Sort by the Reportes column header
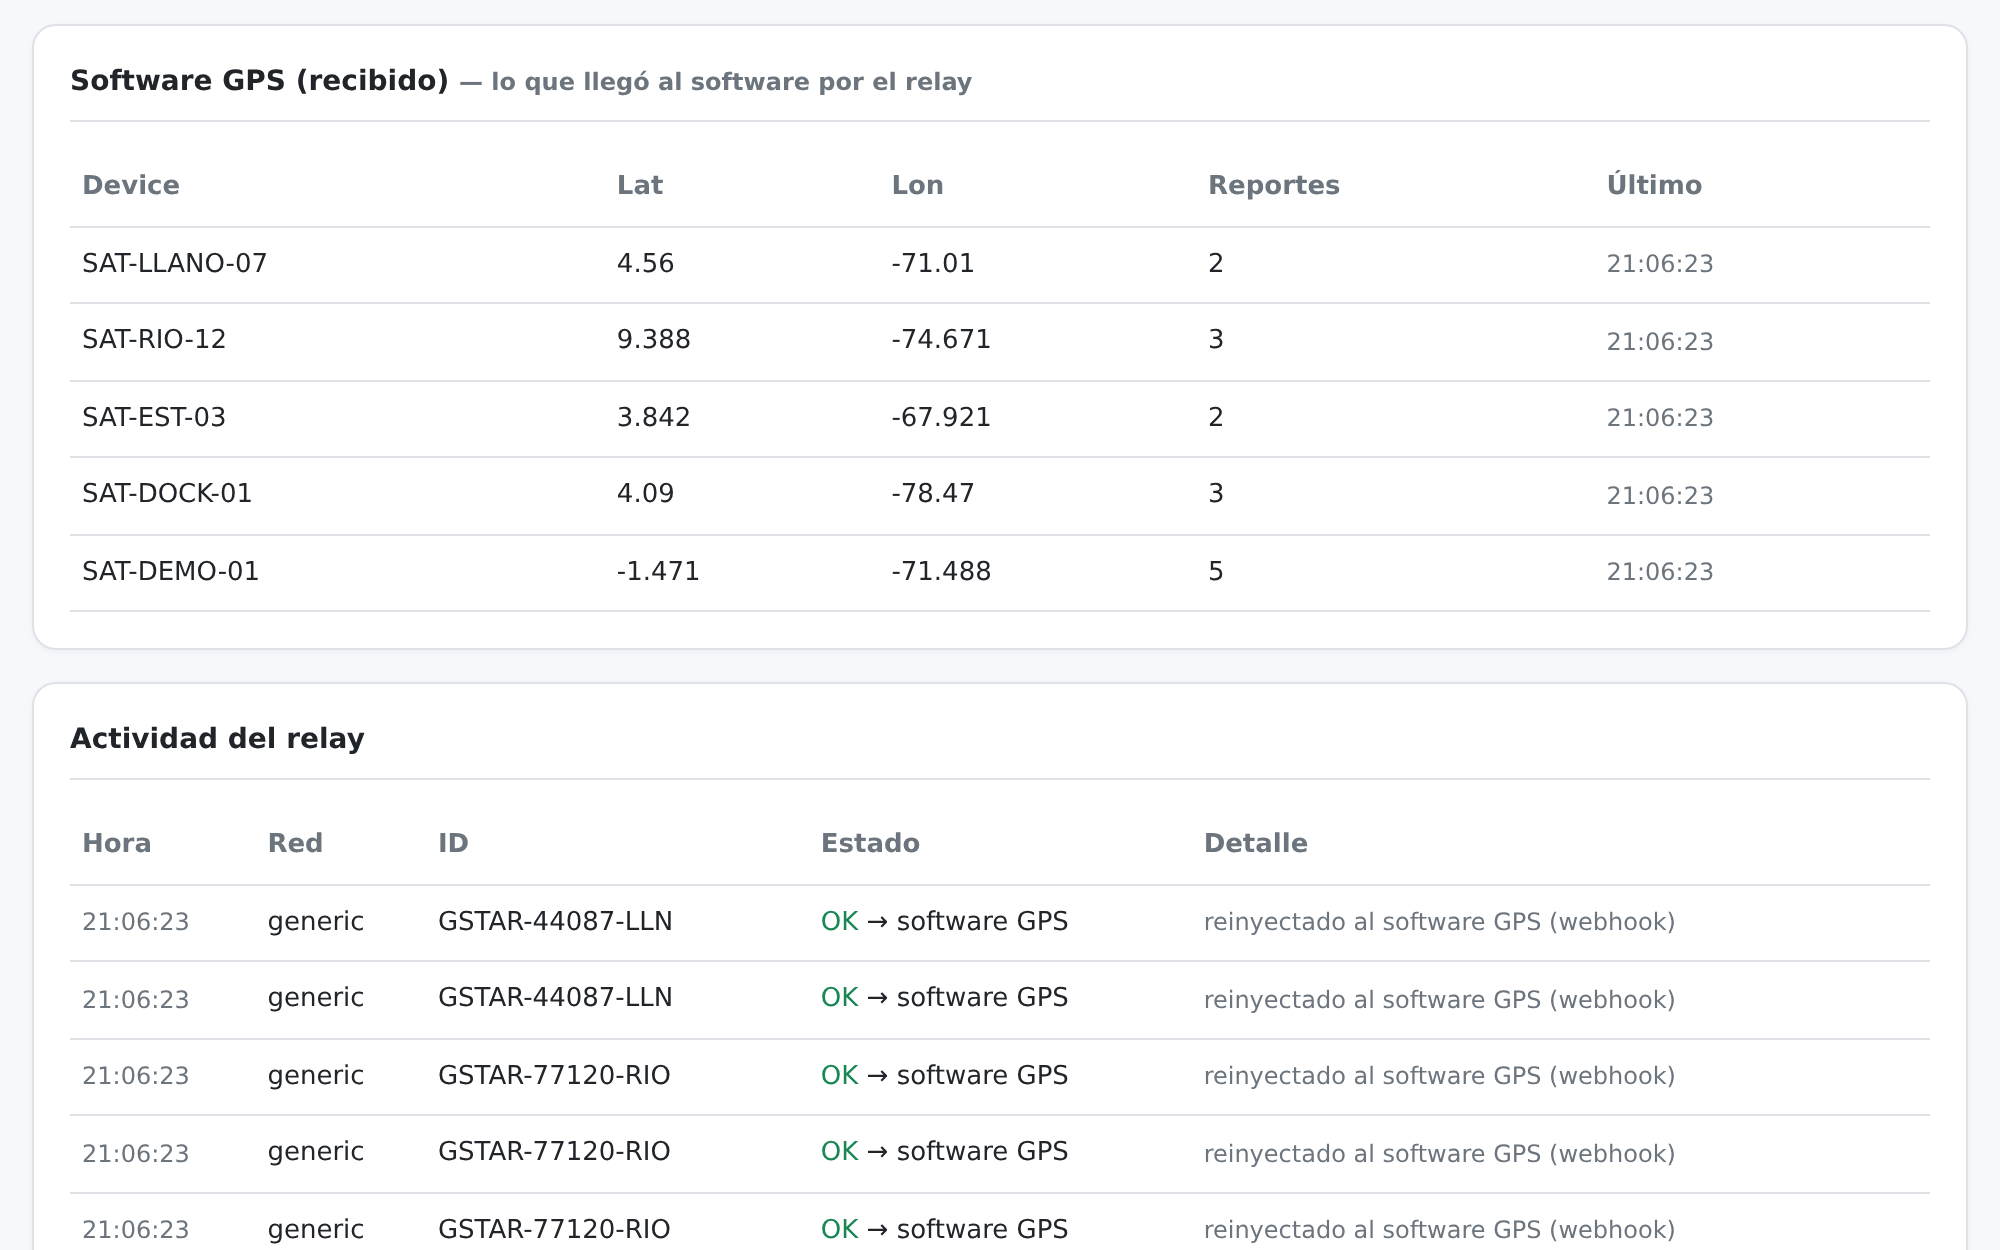Screen dimensions: 2000x1250 1274,185
